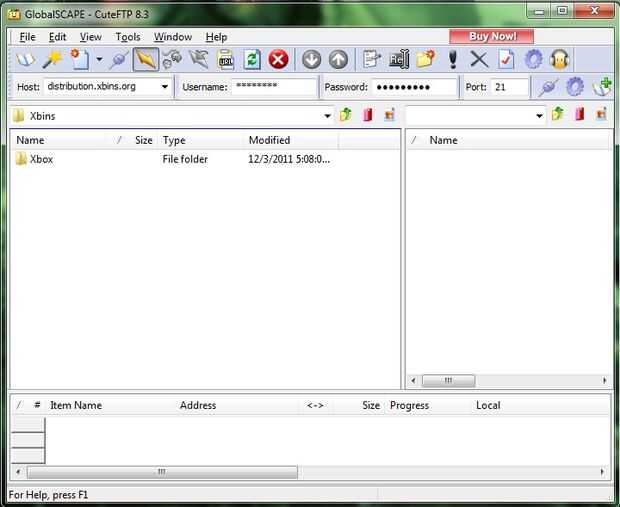Click right pane scroll right arrow
This screenshot has height=507, width=620.
(604, 380)
